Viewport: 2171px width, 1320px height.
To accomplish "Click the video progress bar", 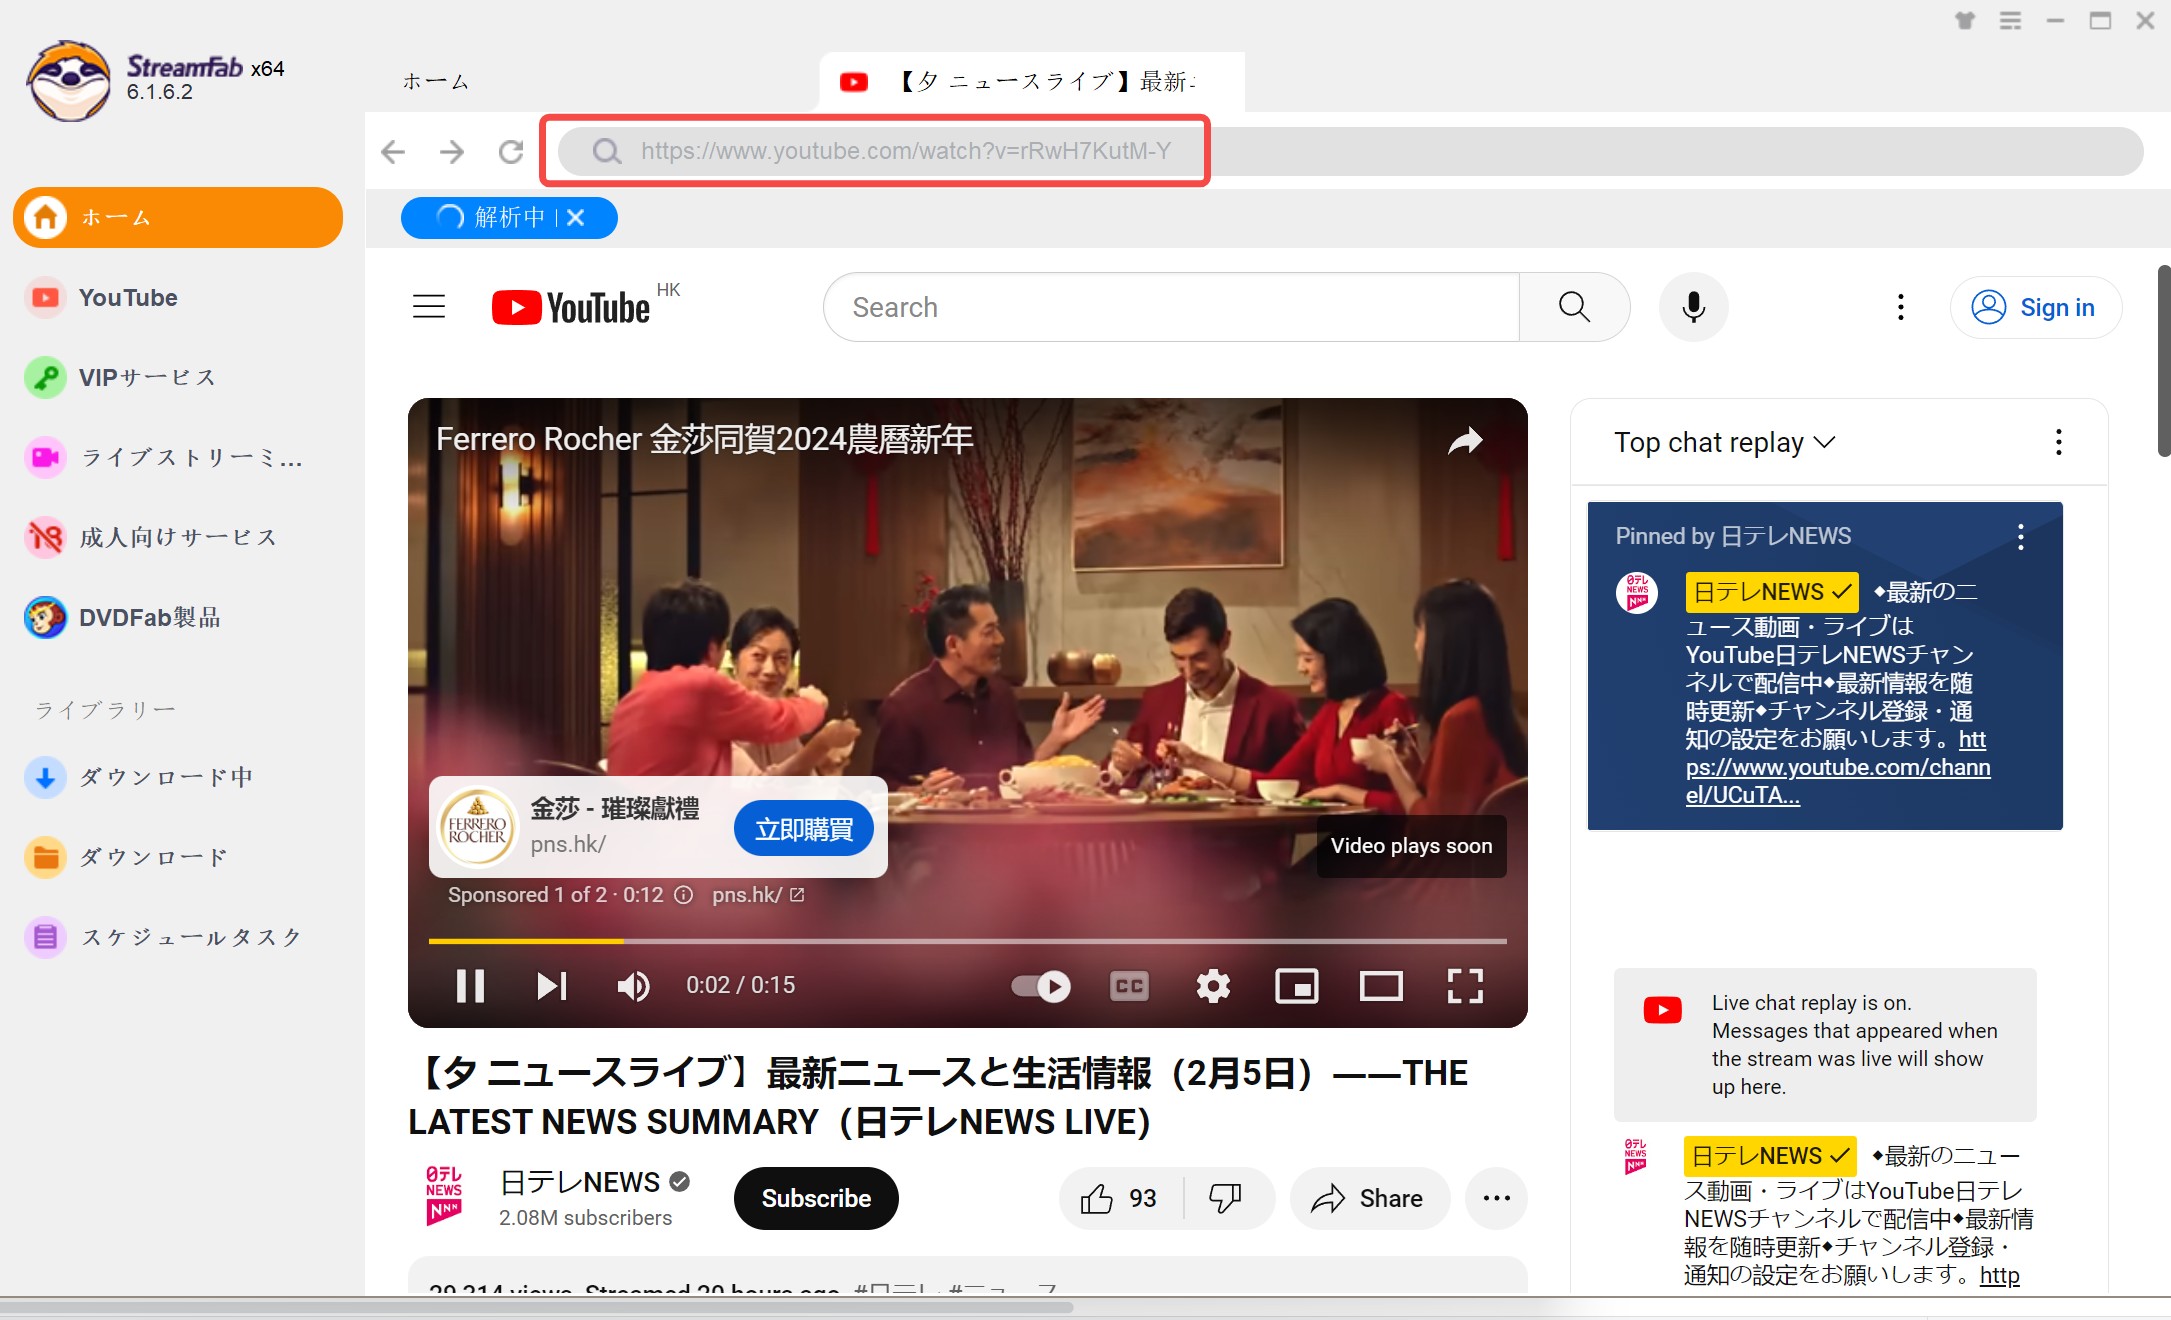I will tap(967, 941).
